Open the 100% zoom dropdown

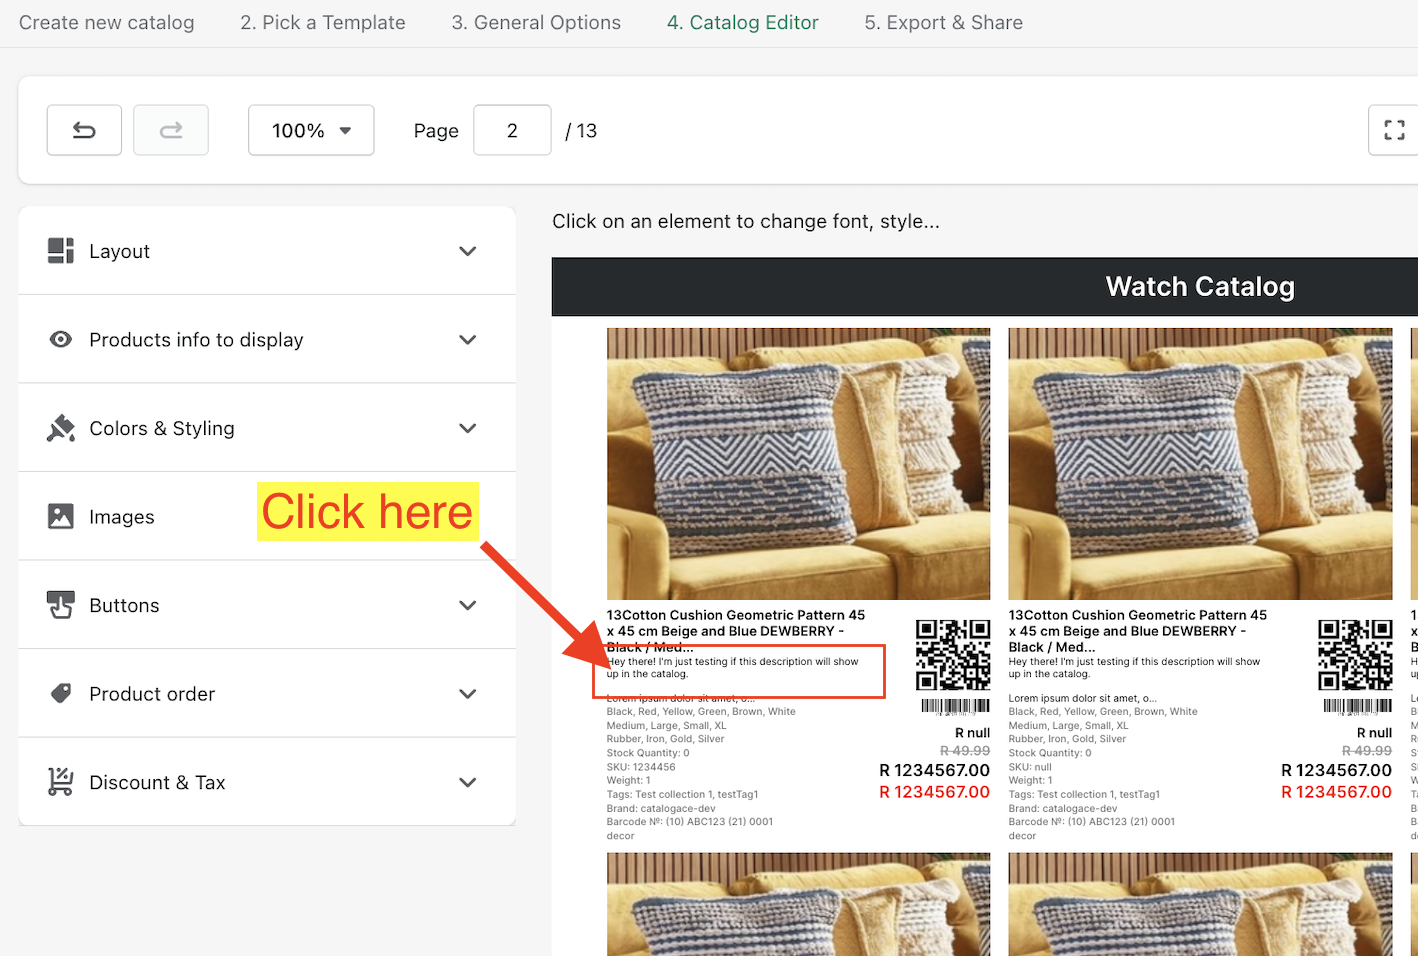pyautogui.click(x=311, y=130)
